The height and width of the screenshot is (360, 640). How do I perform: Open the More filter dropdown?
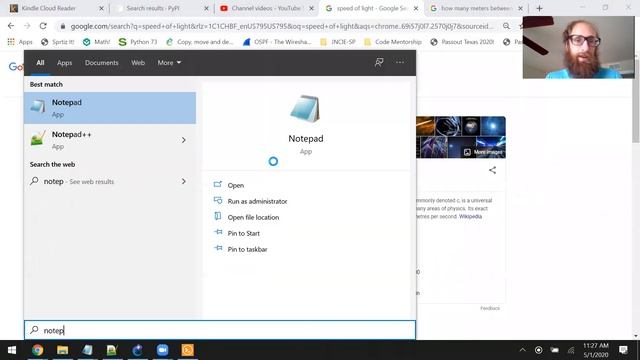(169, 63)
